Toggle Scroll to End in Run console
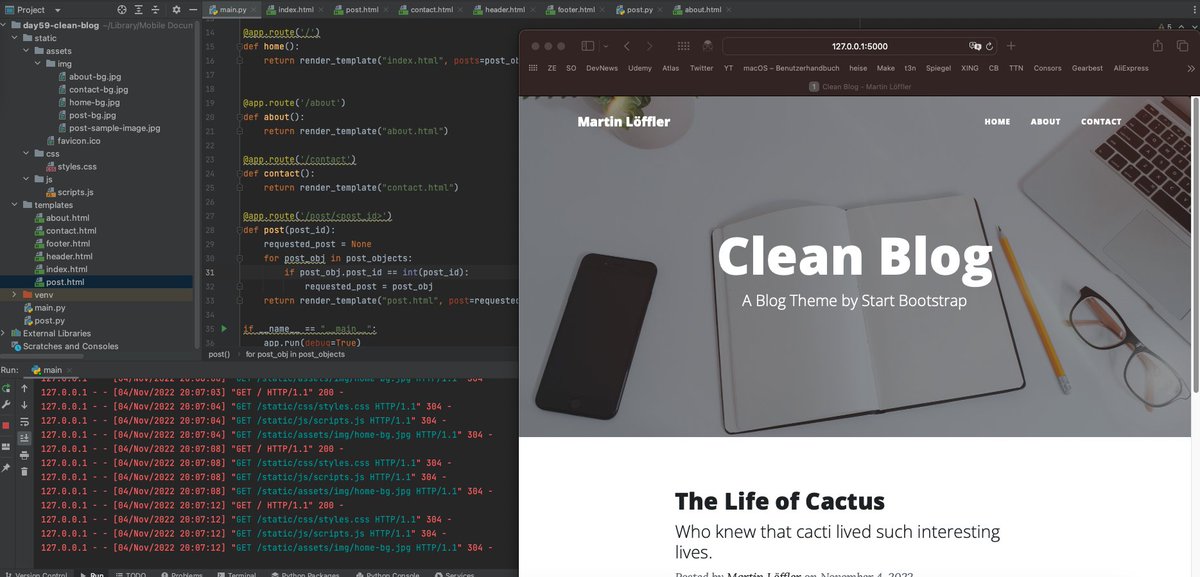This screenshot has height=577, width=1200. (x=24, y=438)
